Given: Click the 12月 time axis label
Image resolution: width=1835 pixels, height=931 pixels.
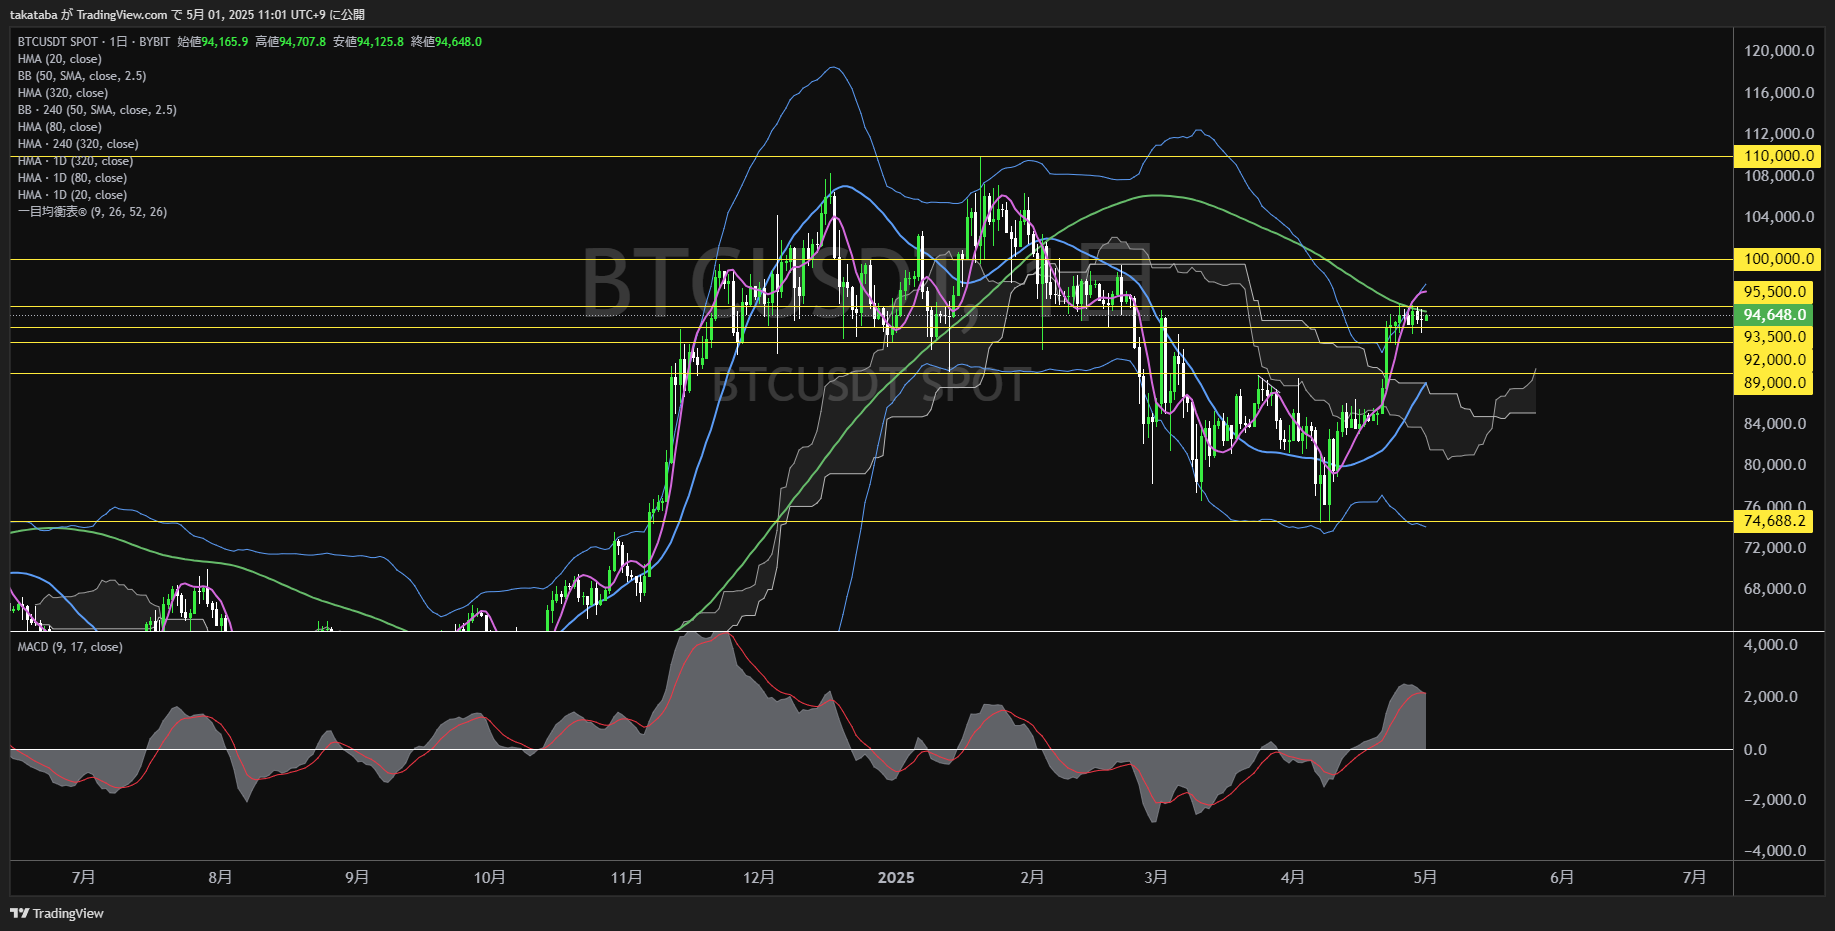Looking at the screenshot, I should tap(759, 877).
